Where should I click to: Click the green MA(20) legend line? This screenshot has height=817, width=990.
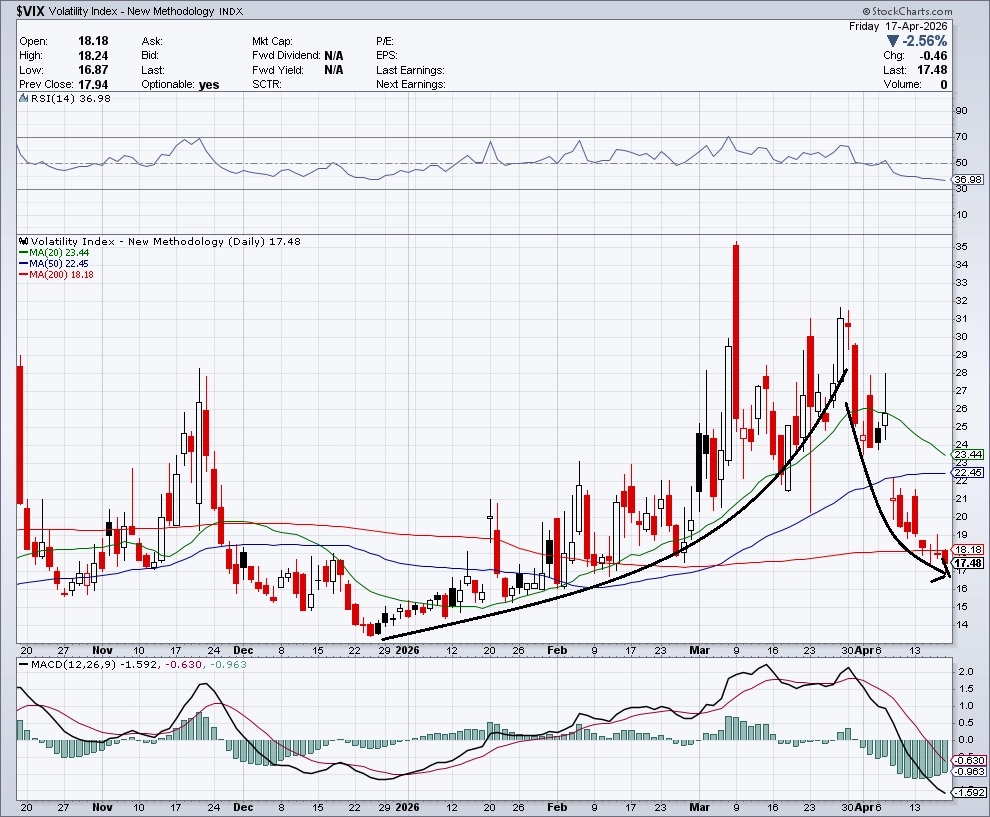(24, 253)
